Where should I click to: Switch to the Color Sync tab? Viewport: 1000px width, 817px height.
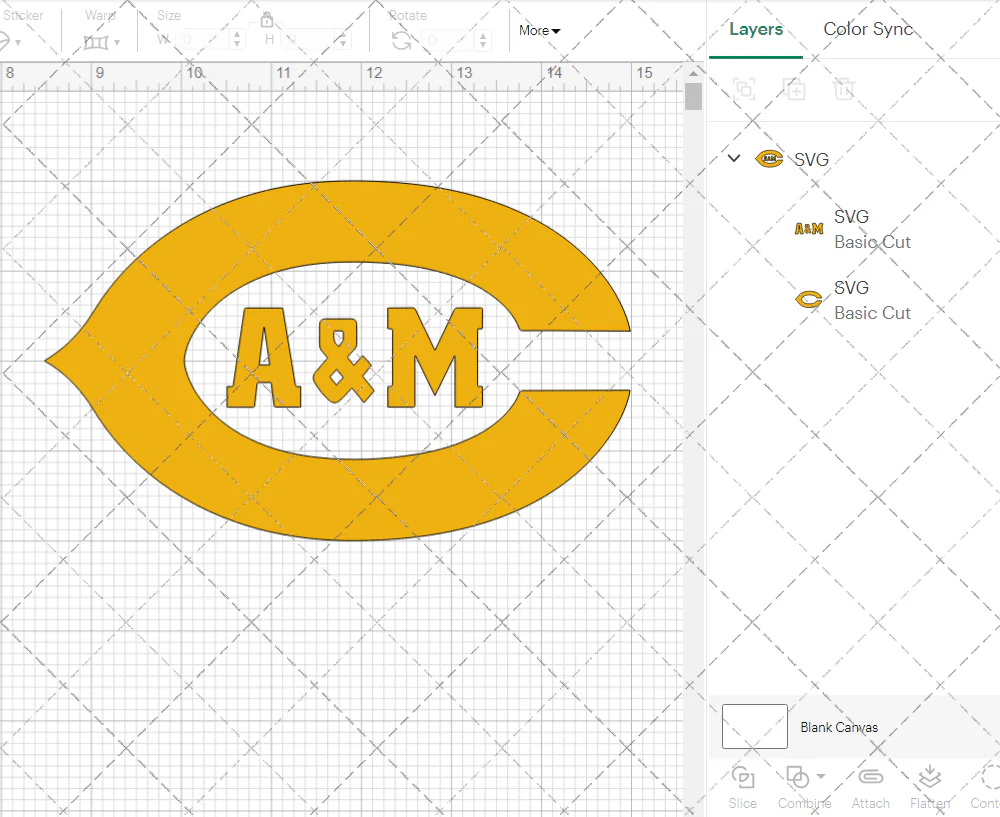(868, 29)
